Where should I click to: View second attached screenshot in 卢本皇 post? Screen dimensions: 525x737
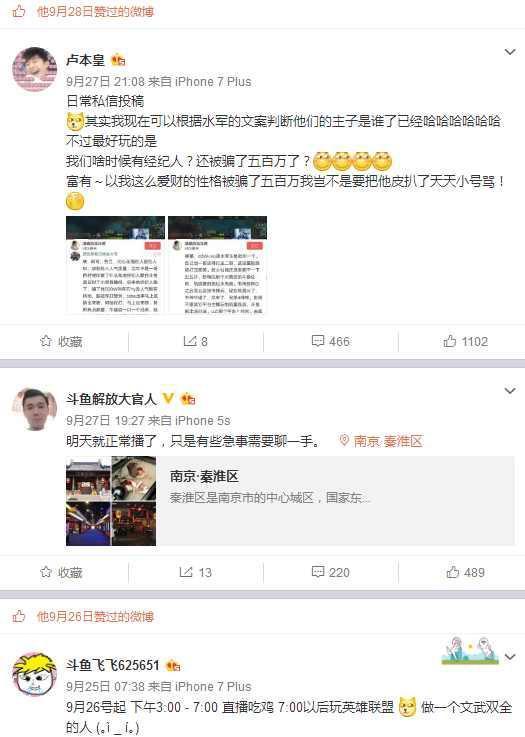point(217,265)
